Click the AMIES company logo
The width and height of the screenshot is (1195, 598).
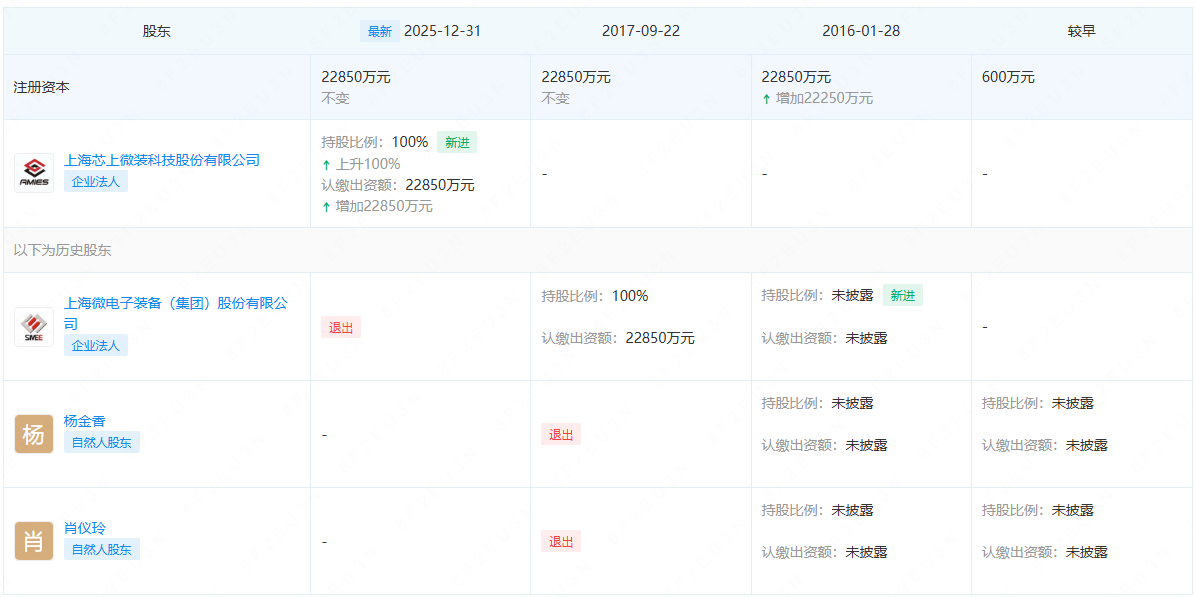click(34, 173)
